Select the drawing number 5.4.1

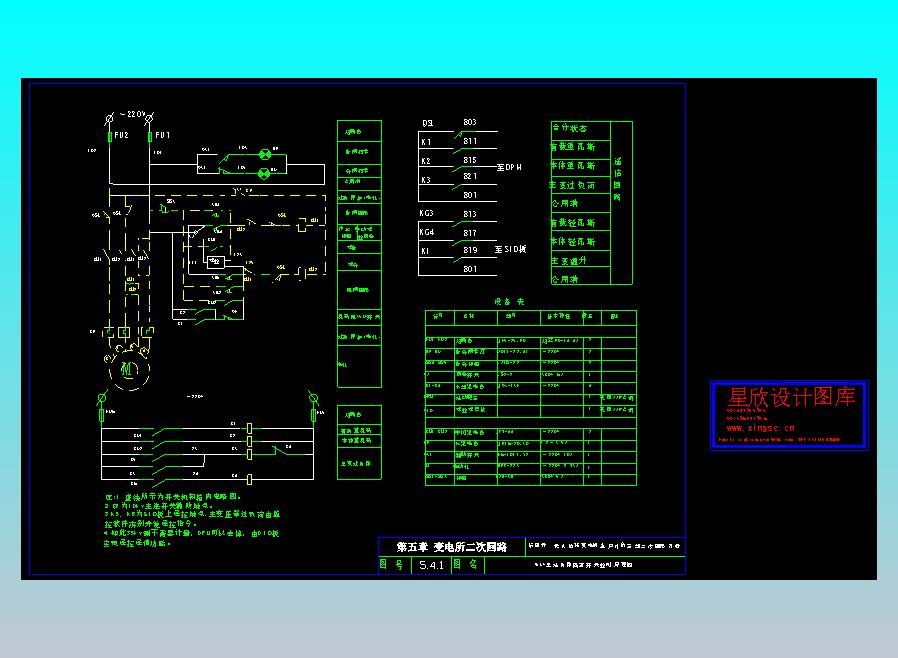pyautogui.click(x=431, y=565)
